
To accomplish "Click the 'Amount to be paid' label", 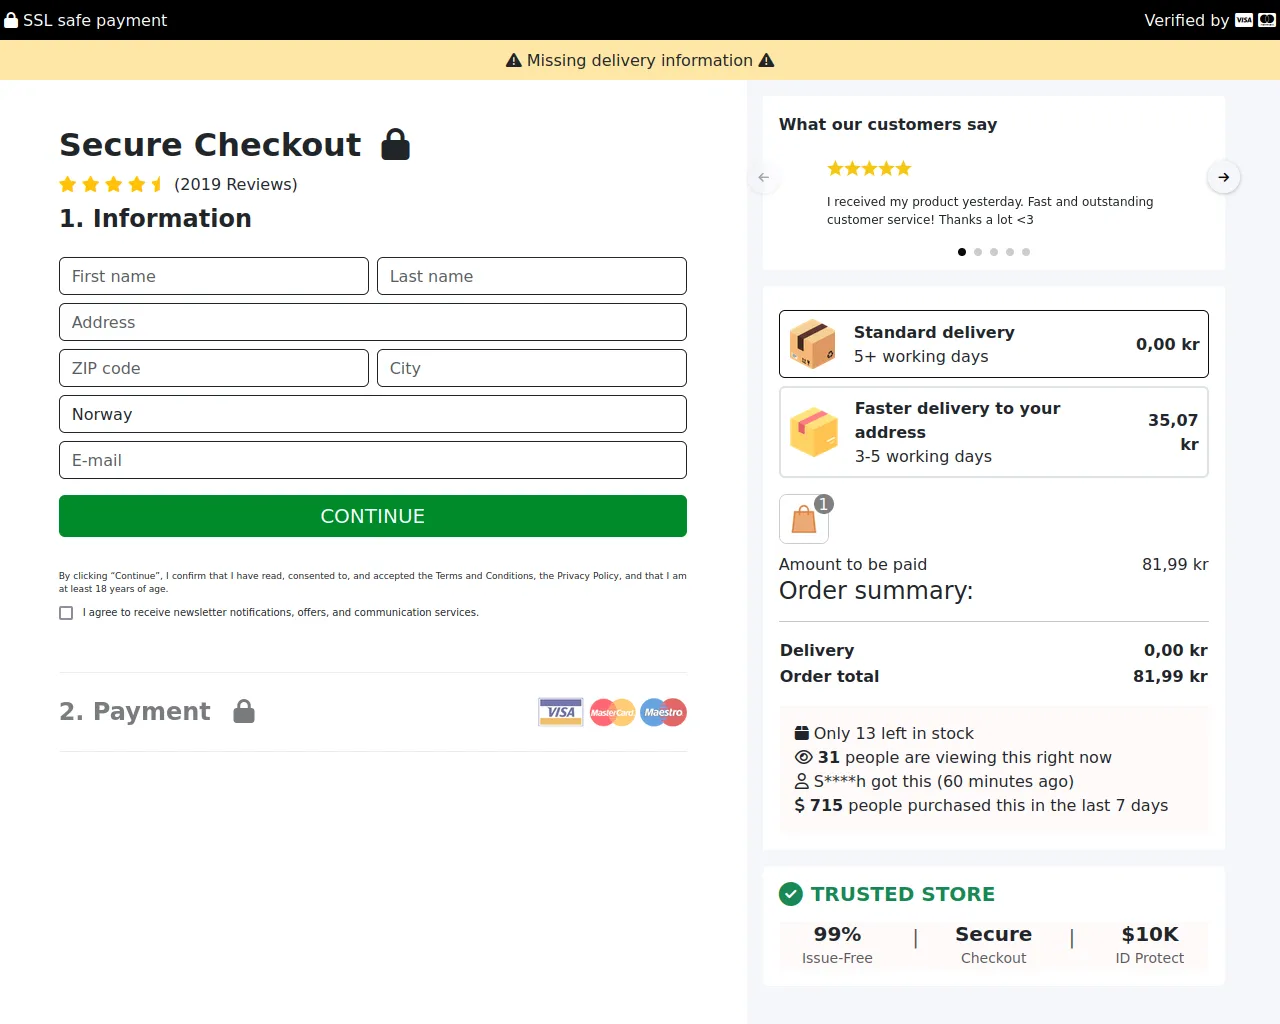I will (x=853, y=564).
